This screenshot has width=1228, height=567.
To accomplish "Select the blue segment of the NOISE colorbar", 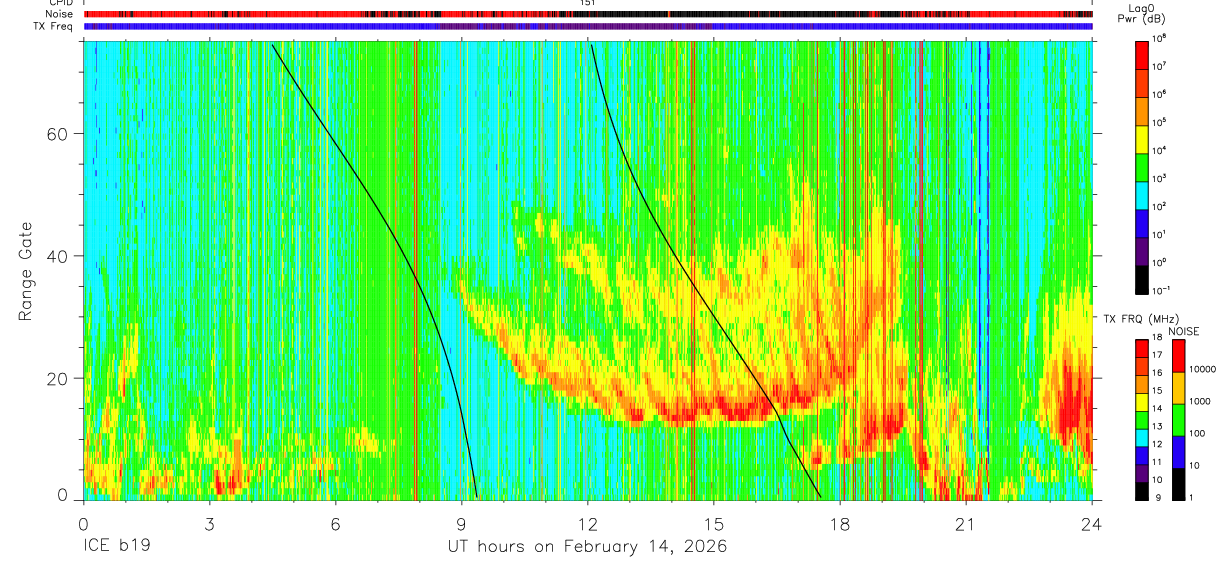I will click(x=1180, y=452).
